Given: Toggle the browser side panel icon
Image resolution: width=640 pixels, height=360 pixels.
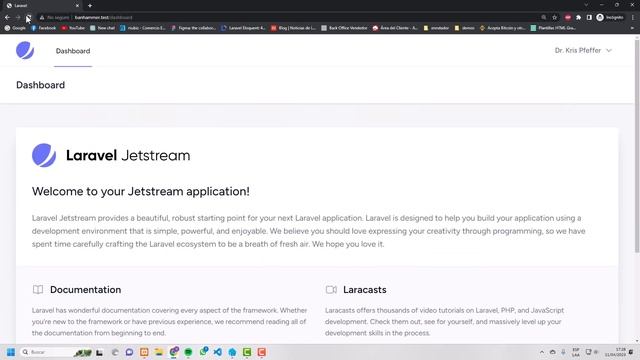Looking at the screenshot, I should 589,18.
